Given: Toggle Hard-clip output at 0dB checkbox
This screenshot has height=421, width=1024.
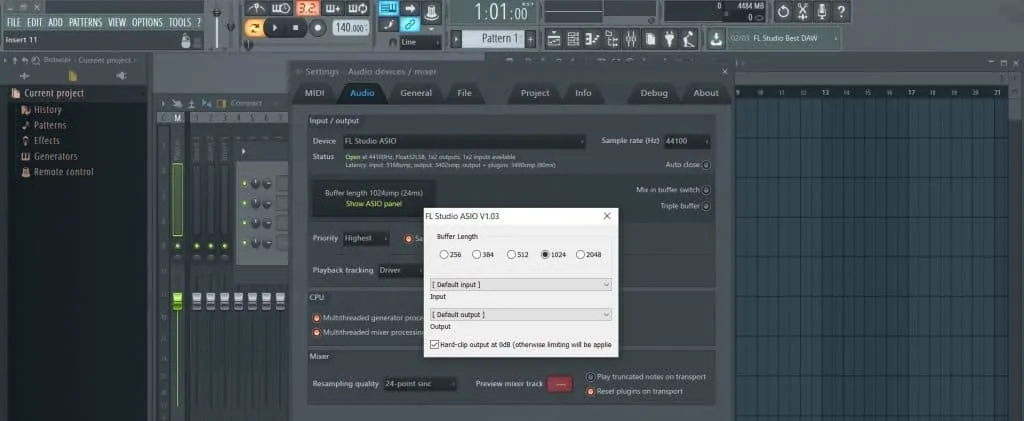Looking at the screenshot, I should (435, 344).
